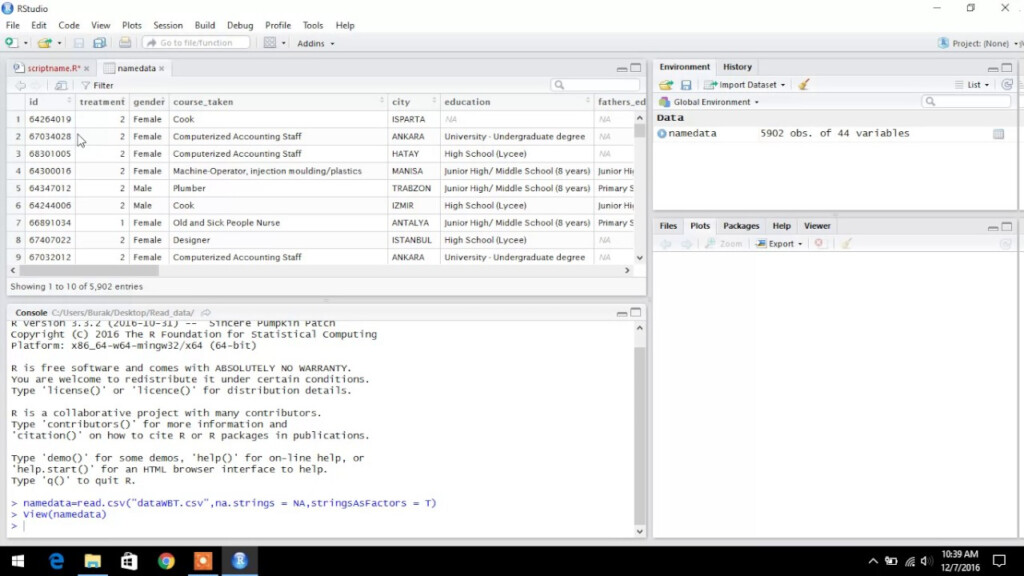Open Google Chrome from taskbar

point(166,561)
